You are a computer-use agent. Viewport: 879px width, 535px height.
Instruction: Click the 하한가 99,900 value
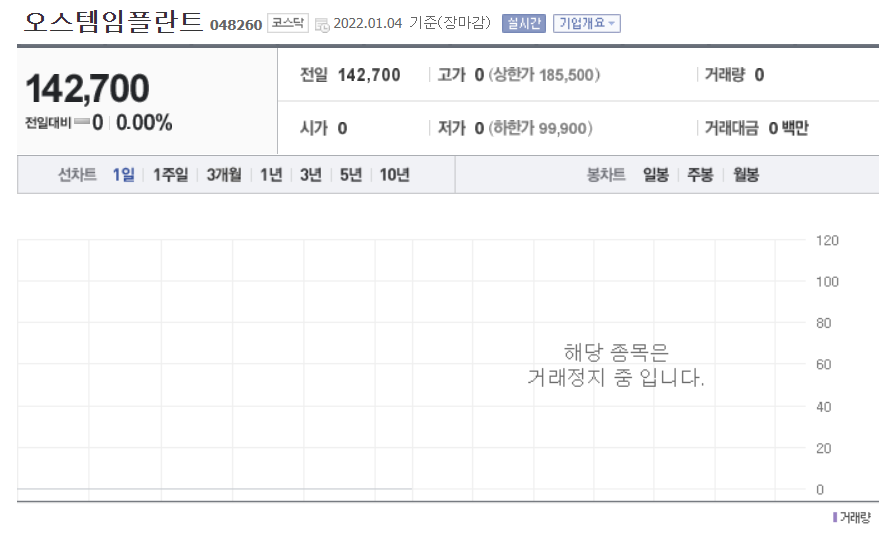(540, 128)
